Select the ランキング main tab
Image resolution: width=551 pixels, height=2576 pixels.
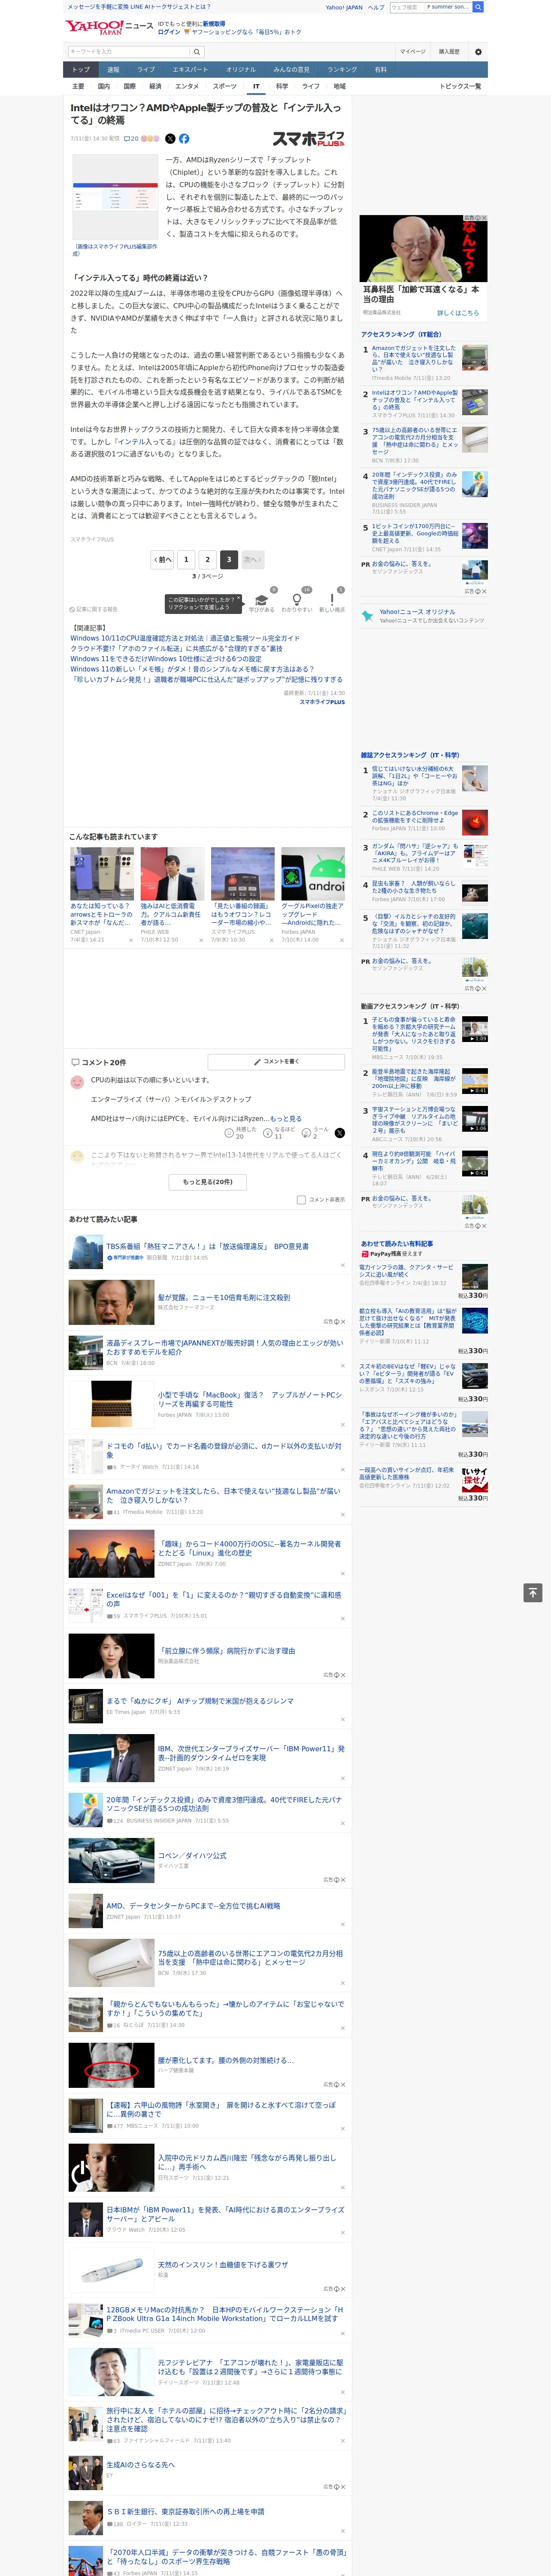tap(342, 70)
